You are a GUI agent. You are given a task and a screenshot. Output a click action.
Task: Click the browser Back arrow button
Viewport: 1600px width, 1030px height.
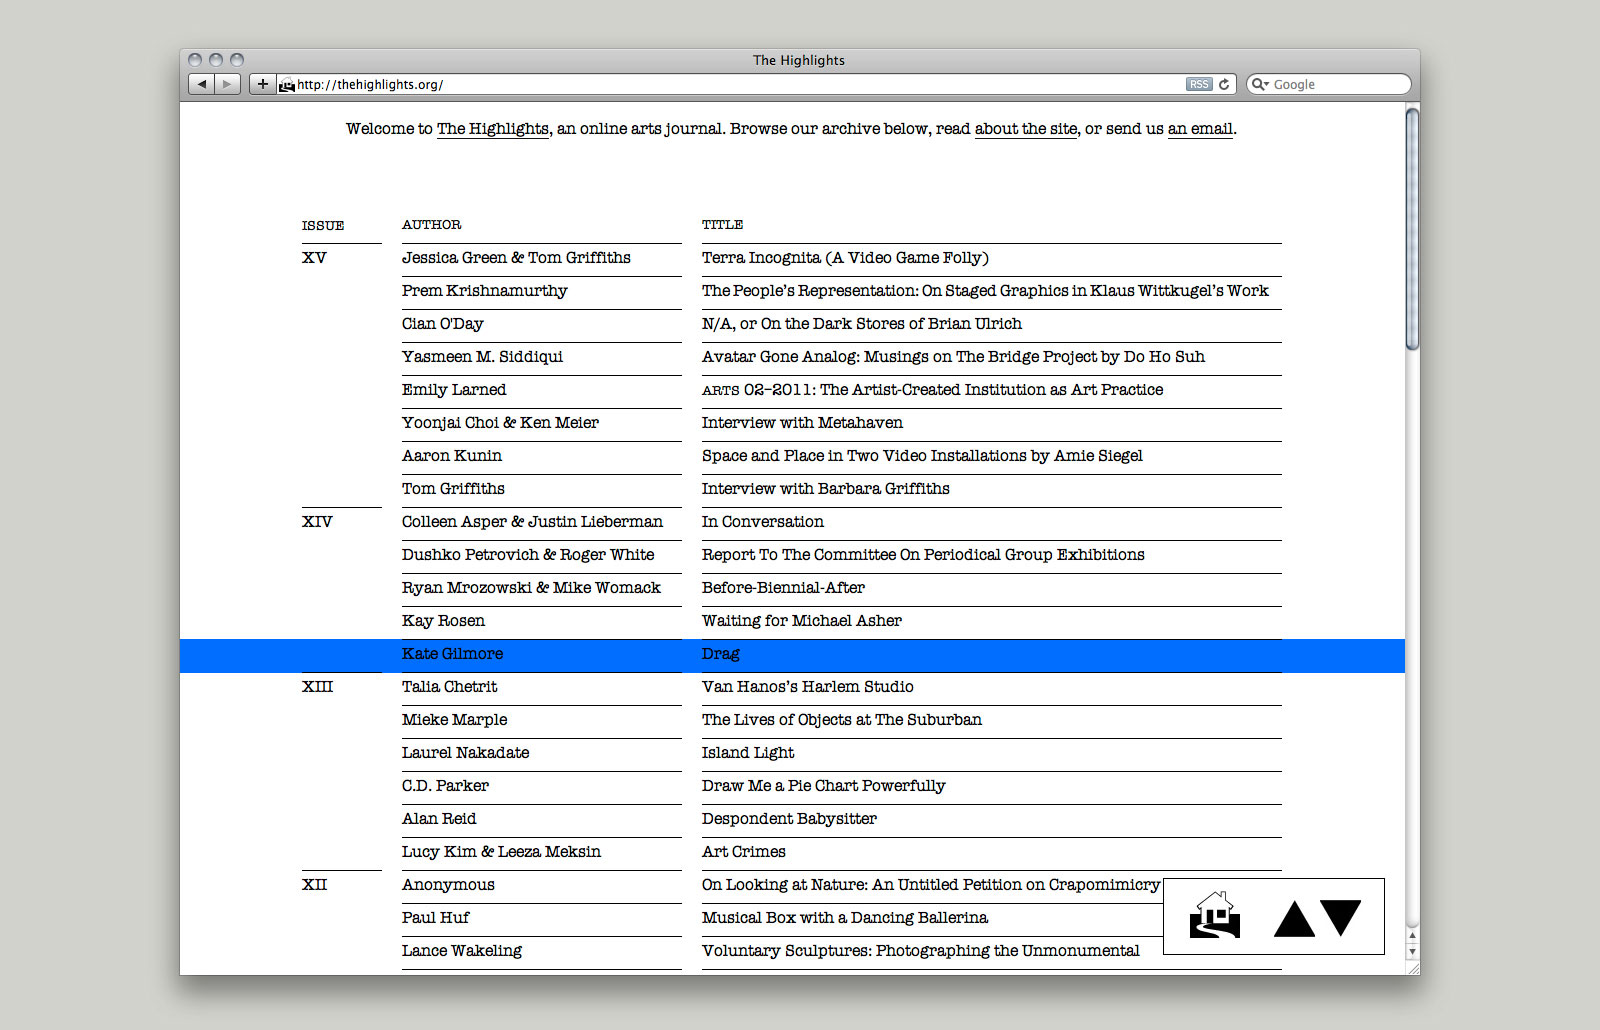[202, 84]
